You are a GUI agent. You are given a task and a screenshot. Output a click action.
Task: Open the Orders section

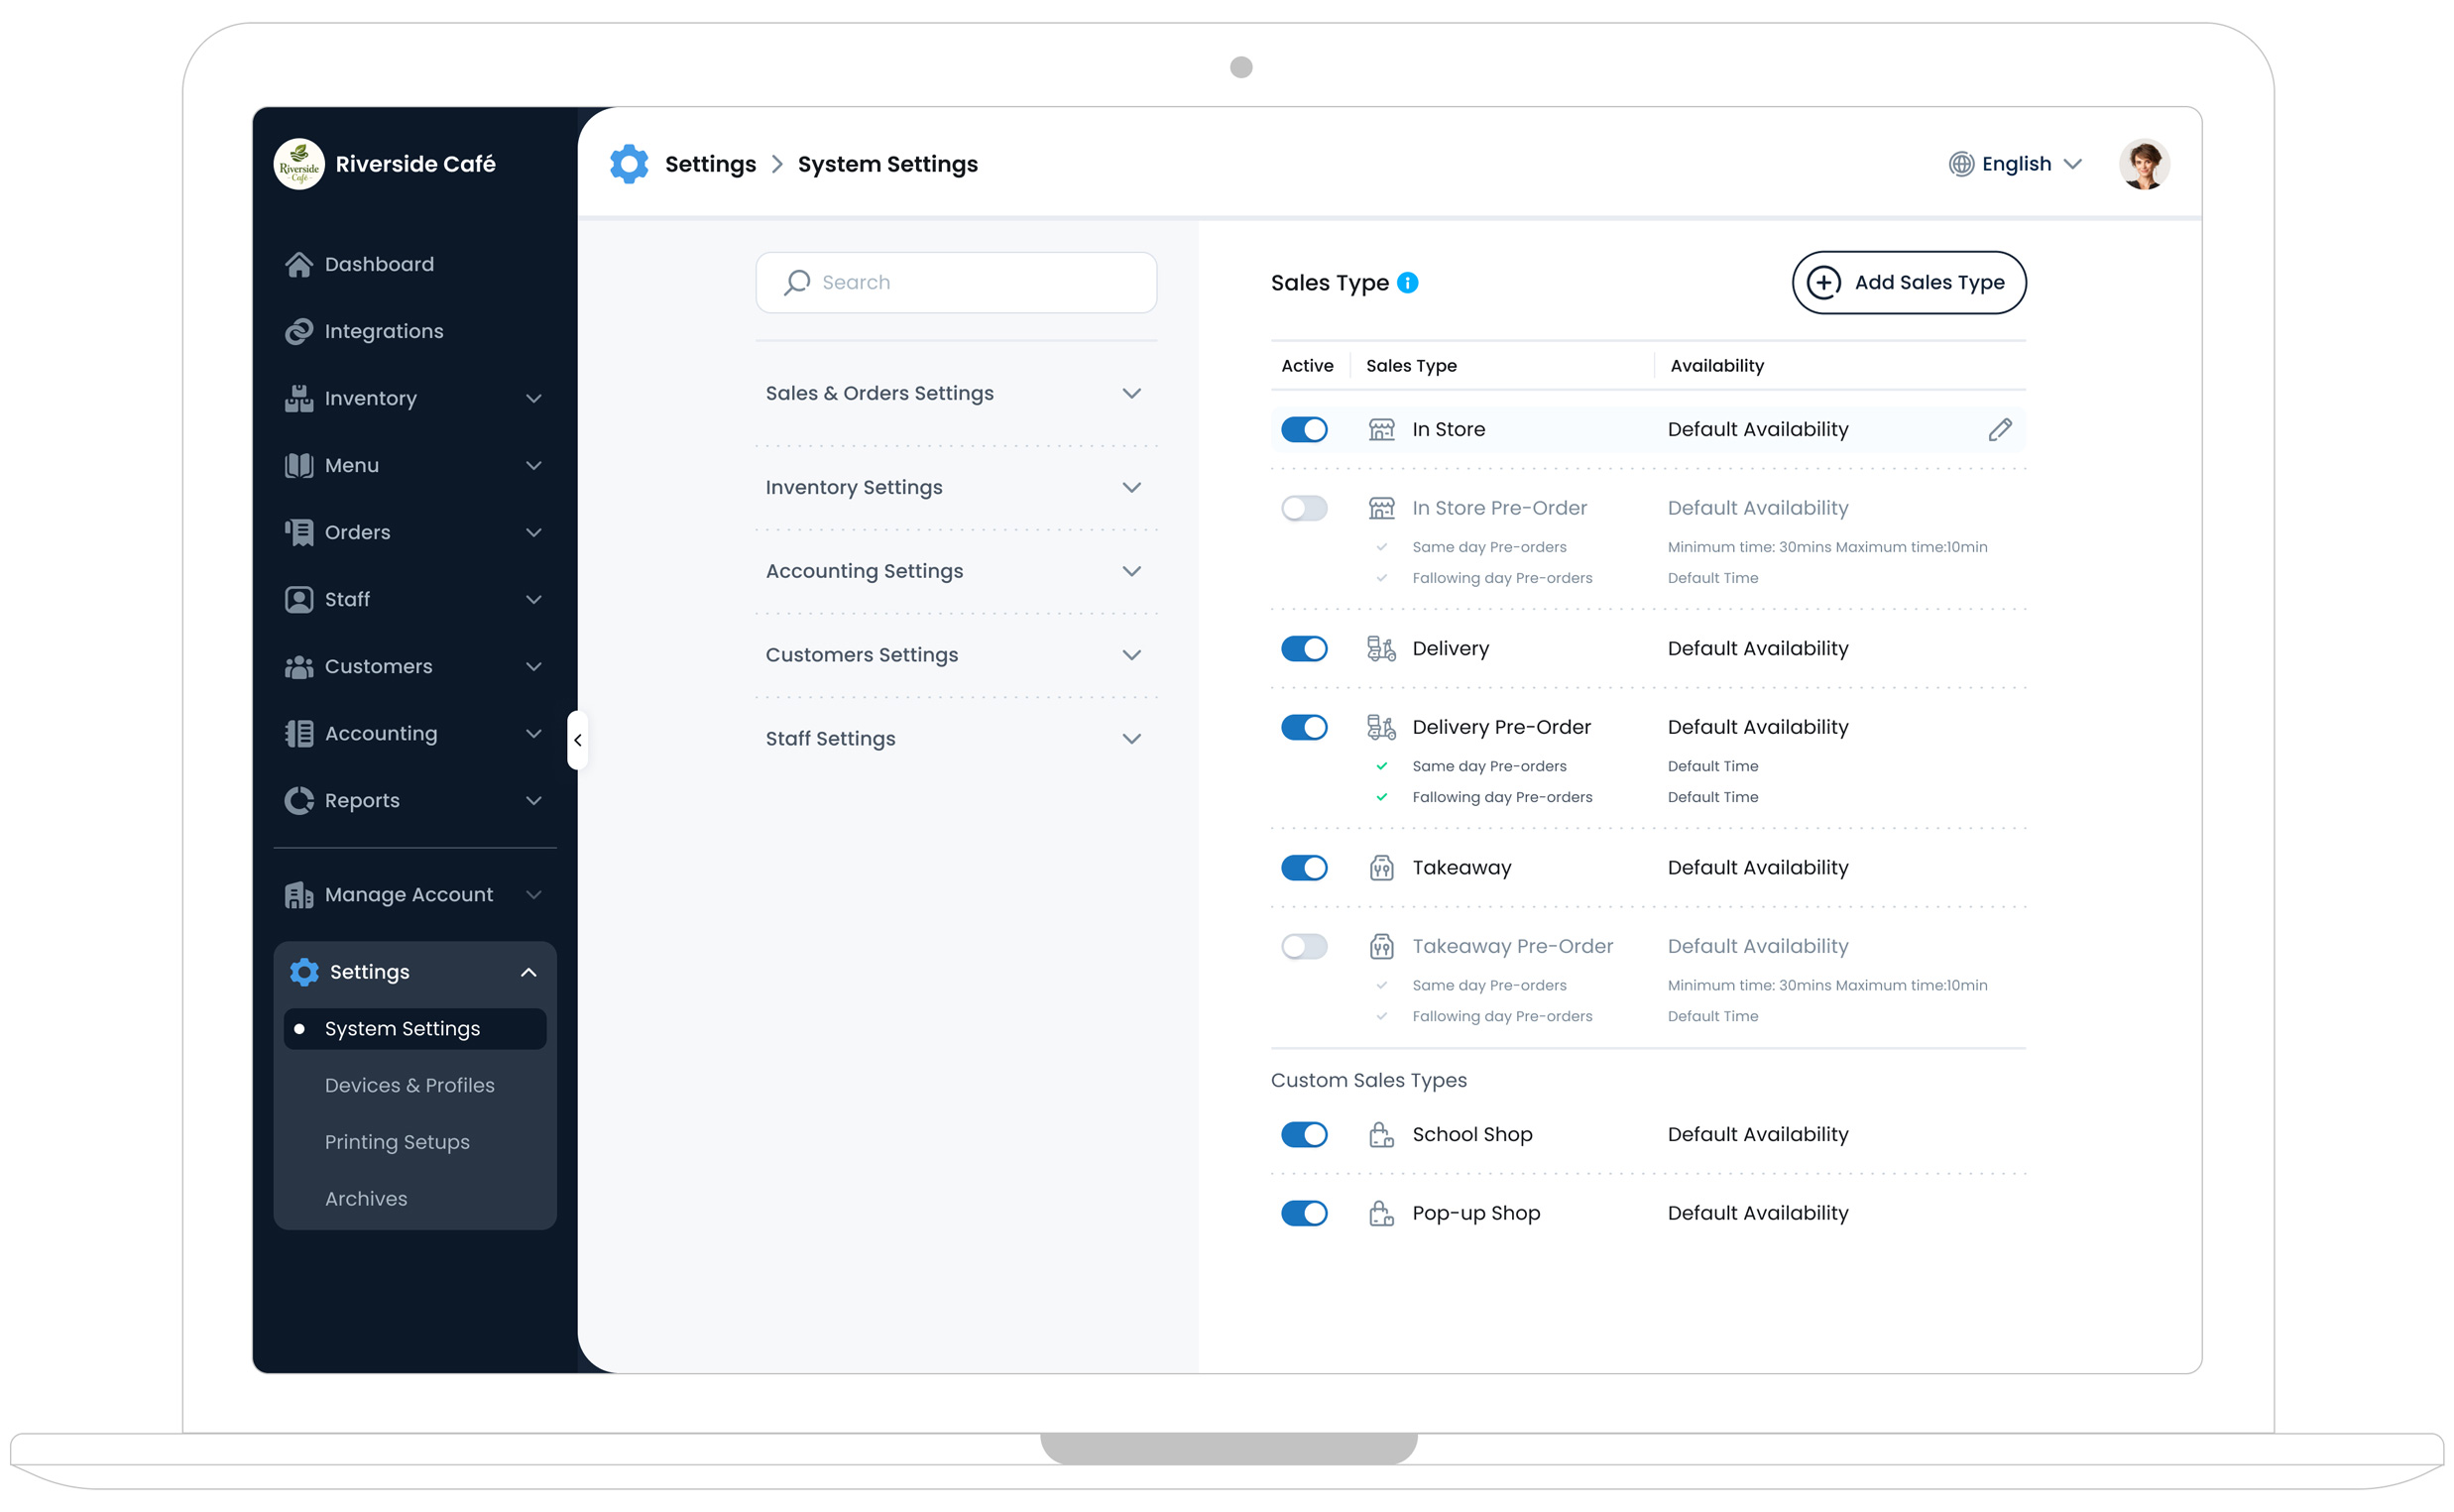tap(358, 532)
